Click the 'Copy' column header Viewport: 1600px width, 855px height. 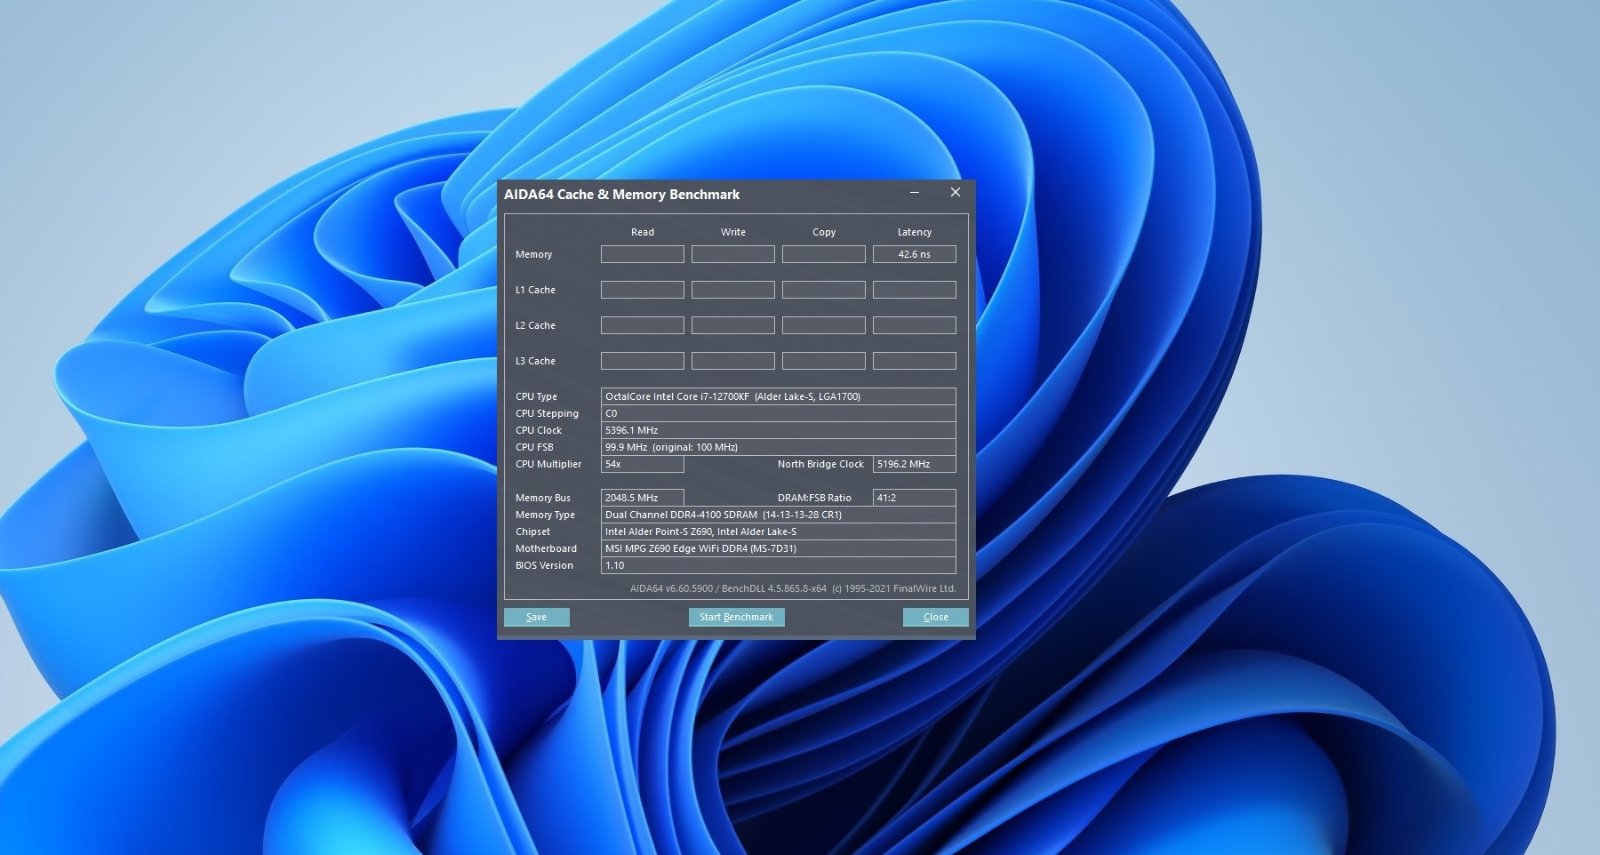click(x=824, y=232)
